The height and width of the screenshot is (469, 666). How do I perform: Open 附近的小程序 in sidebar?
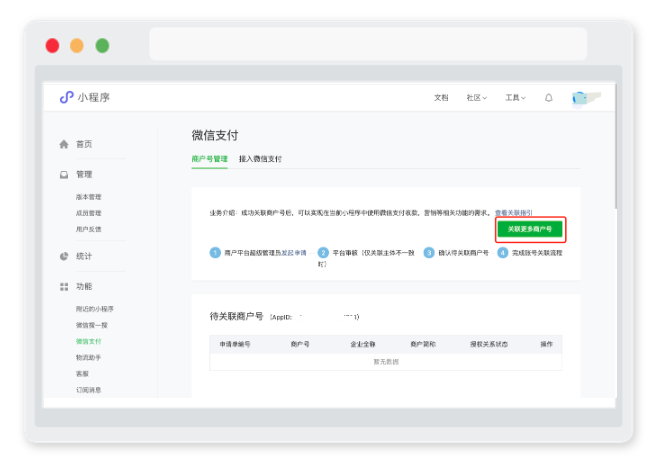click(x=95, y=309)
